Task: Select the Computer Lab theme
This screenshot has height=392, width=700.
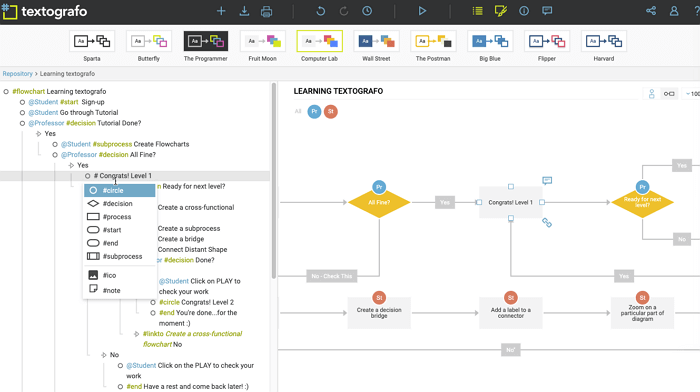Action: pos(319,46)
